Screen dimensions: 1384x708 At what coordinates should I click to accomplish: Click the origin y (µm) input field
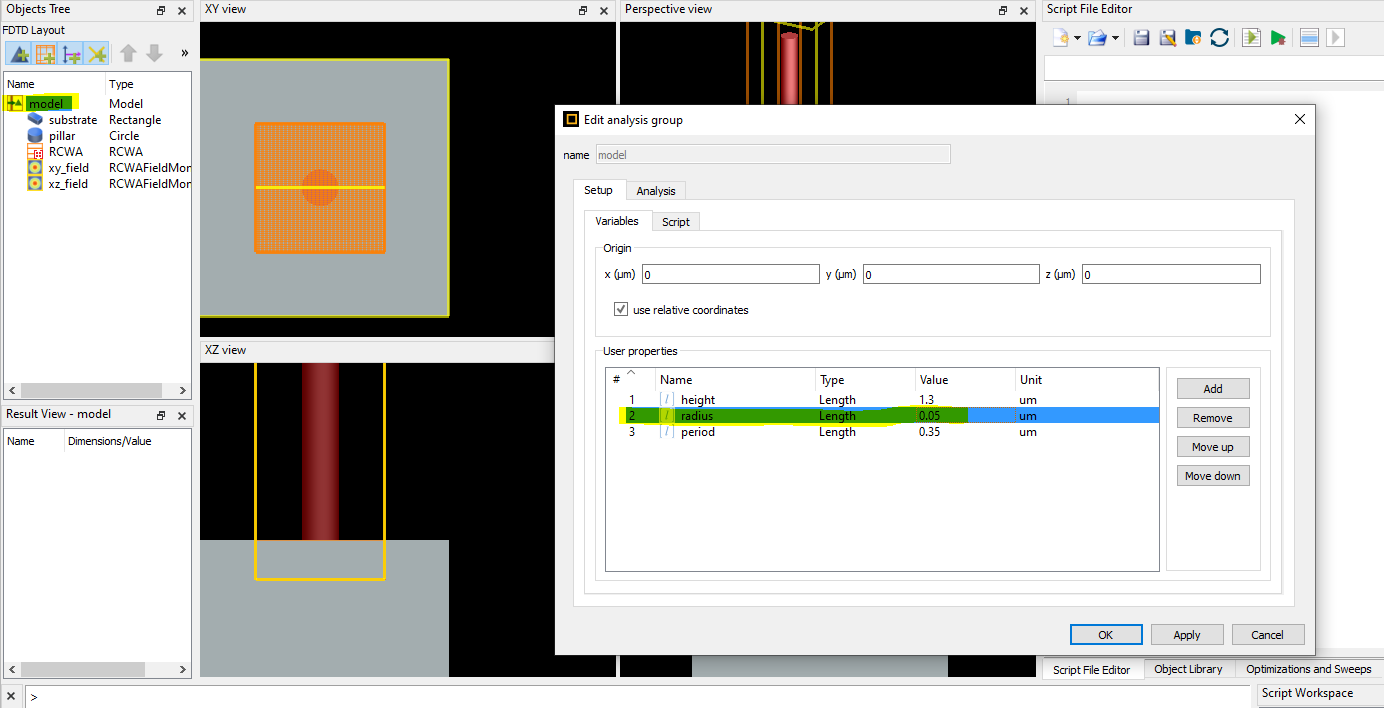(x=951, y=274)
